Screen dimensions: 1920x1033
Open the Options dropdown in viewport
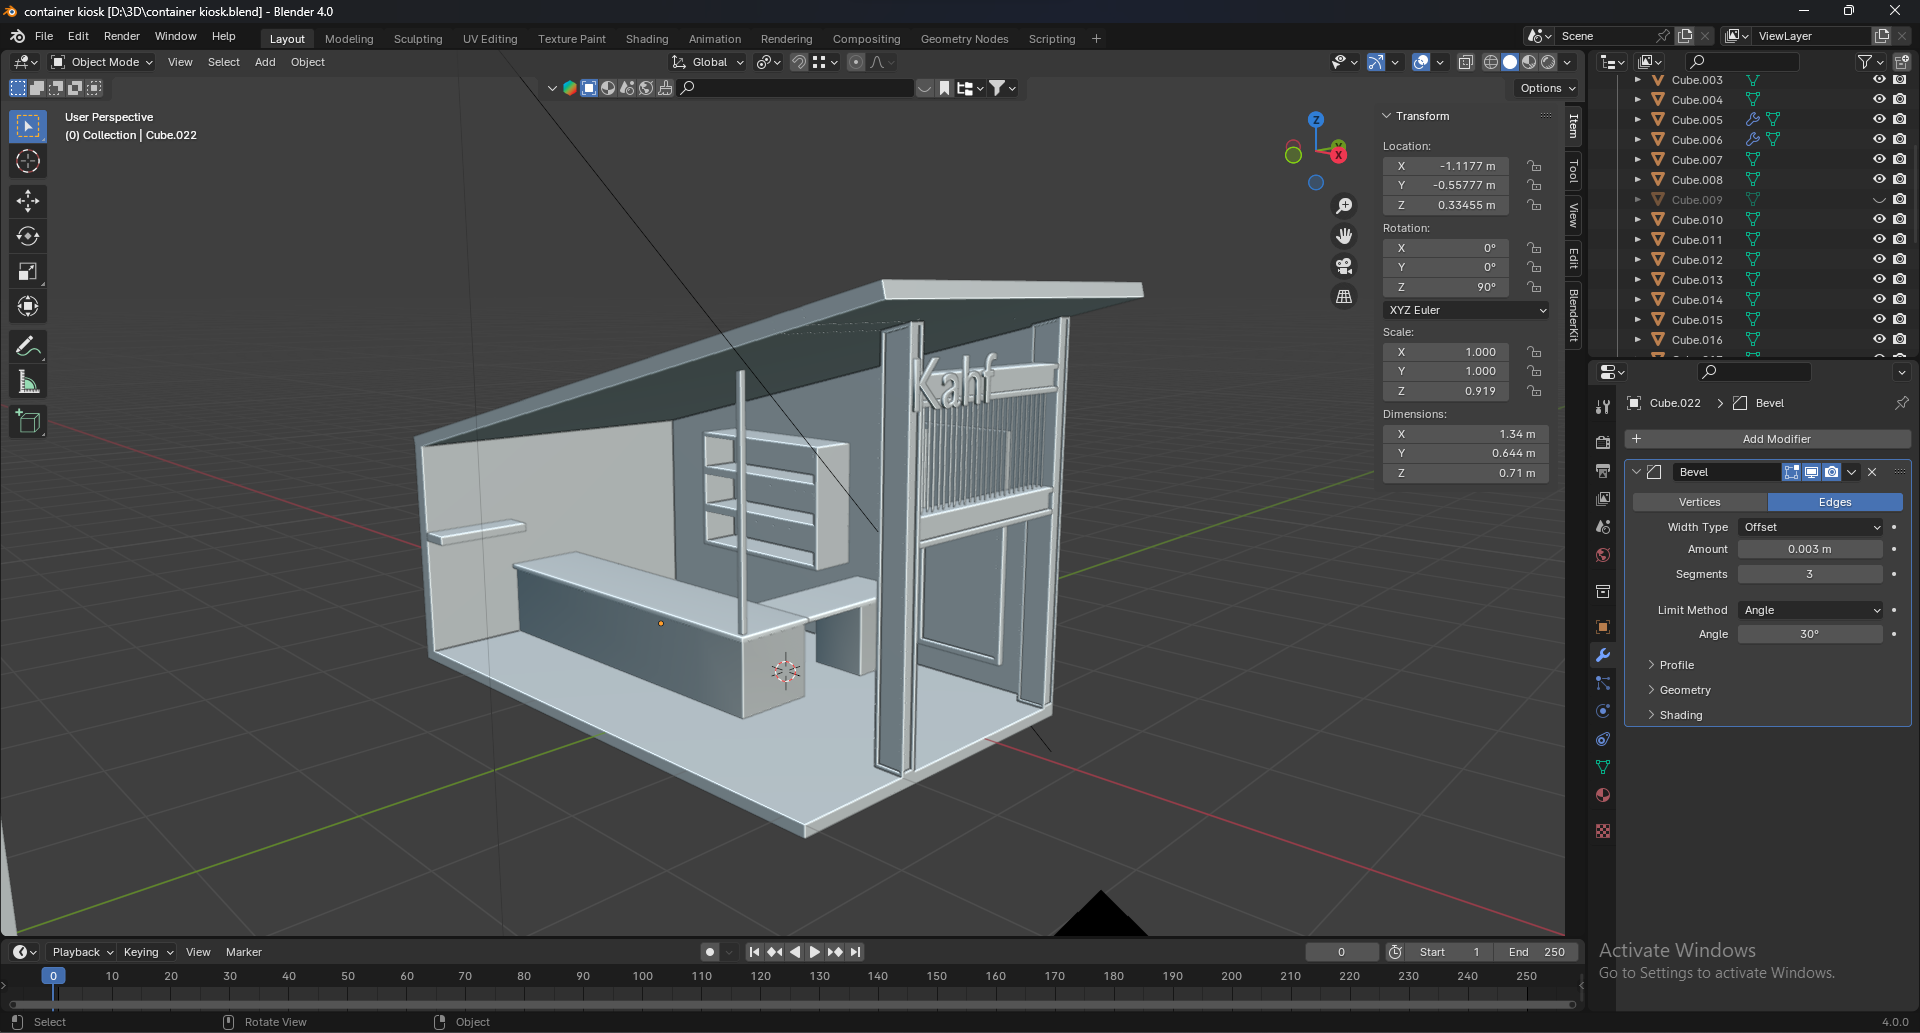pyautogui.click(x=1547, y=88)
